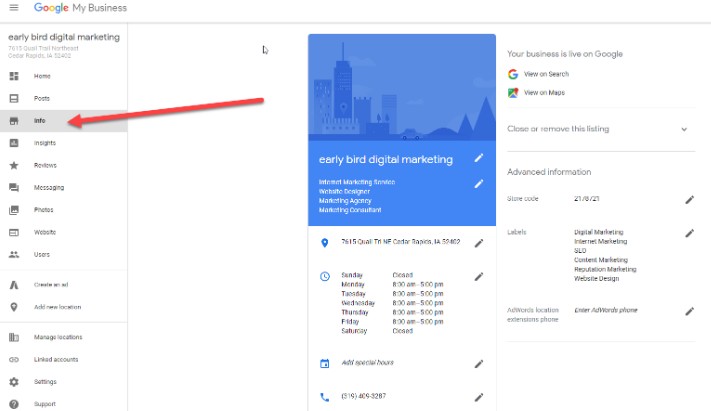Viewport: 711px width, 411px height.
Task: Edit the business name pencil icon
Action: pyautogui.click(x=479, y=158)
